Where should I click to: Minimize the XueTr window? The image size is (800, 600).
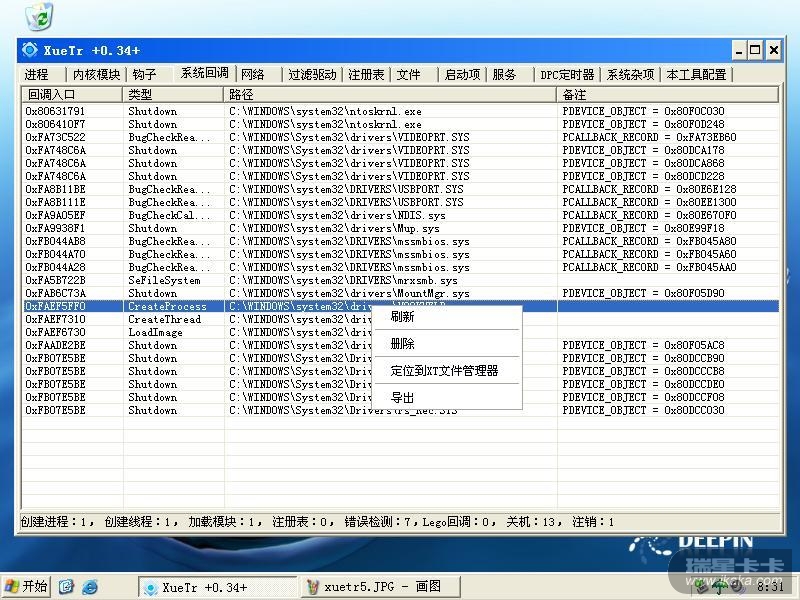[x=739, y=50]
